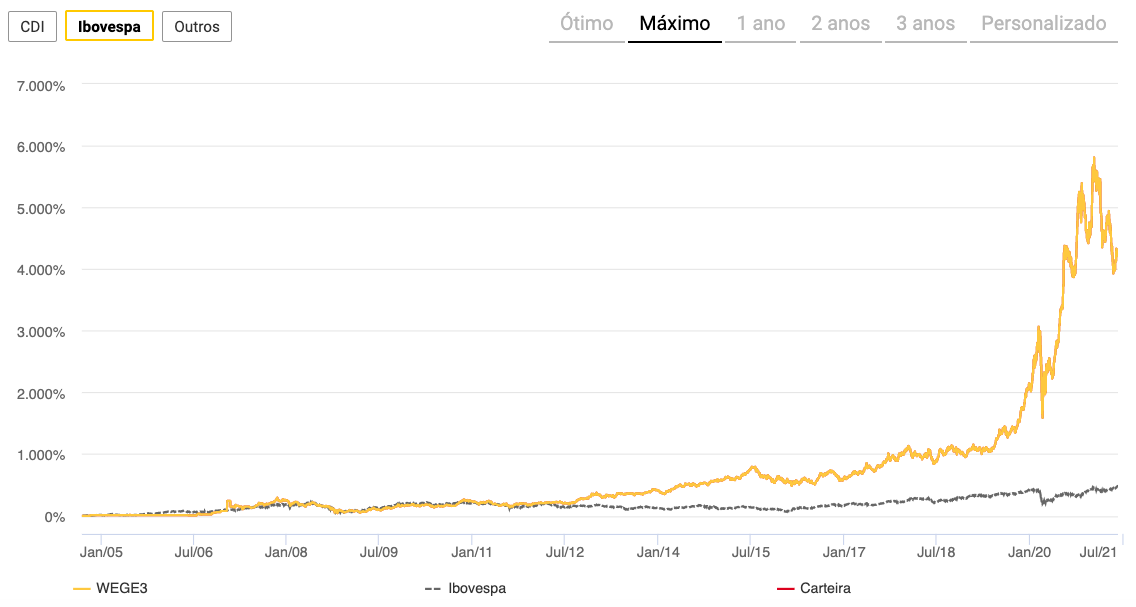The image size is (1136, 607).
Task: Toggle the Ibovespa benchmark button
Action: [x=109, y=27]
